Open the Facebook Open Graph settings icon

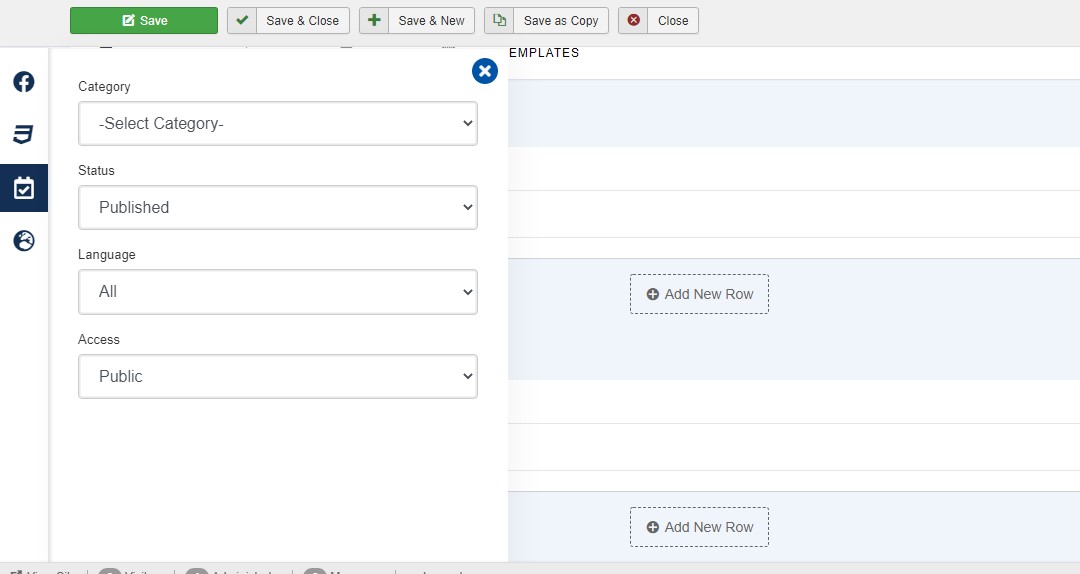pos(24,82)
